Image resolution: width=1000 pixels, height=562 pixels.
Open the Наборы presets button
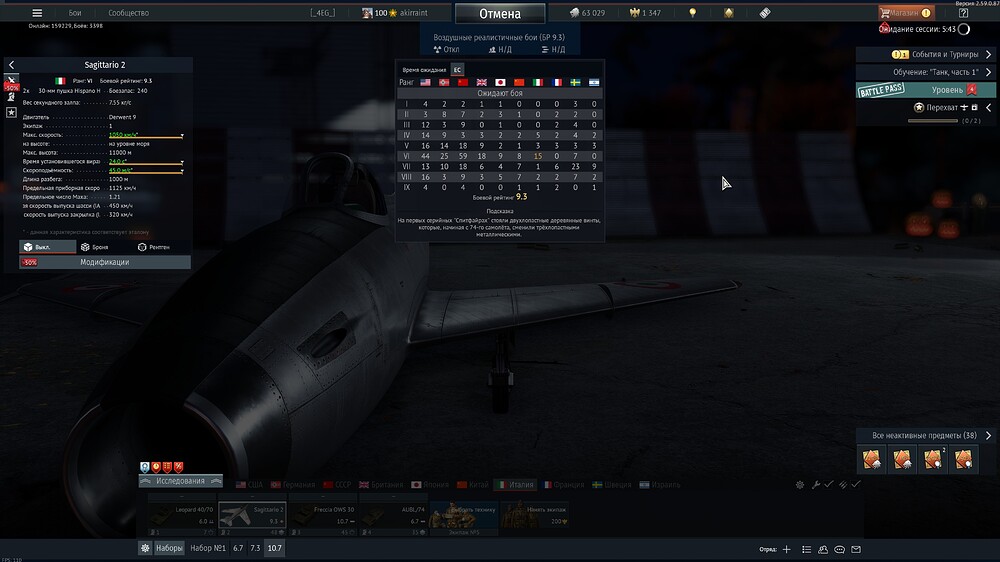[x=169, y=548]
